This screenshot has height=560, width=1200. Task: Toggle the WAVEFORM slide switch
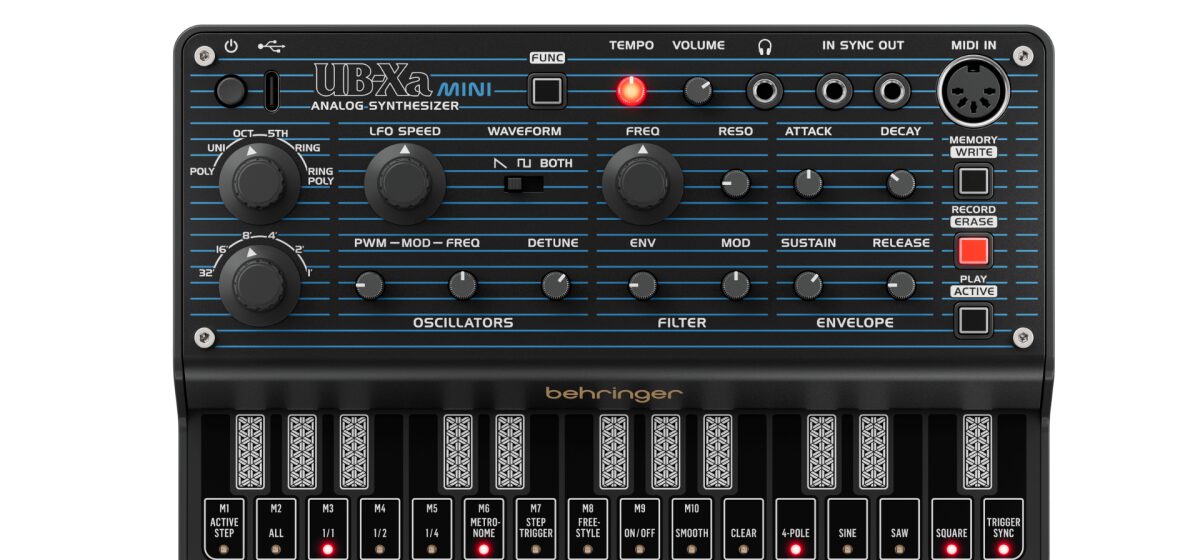[524, 184]
